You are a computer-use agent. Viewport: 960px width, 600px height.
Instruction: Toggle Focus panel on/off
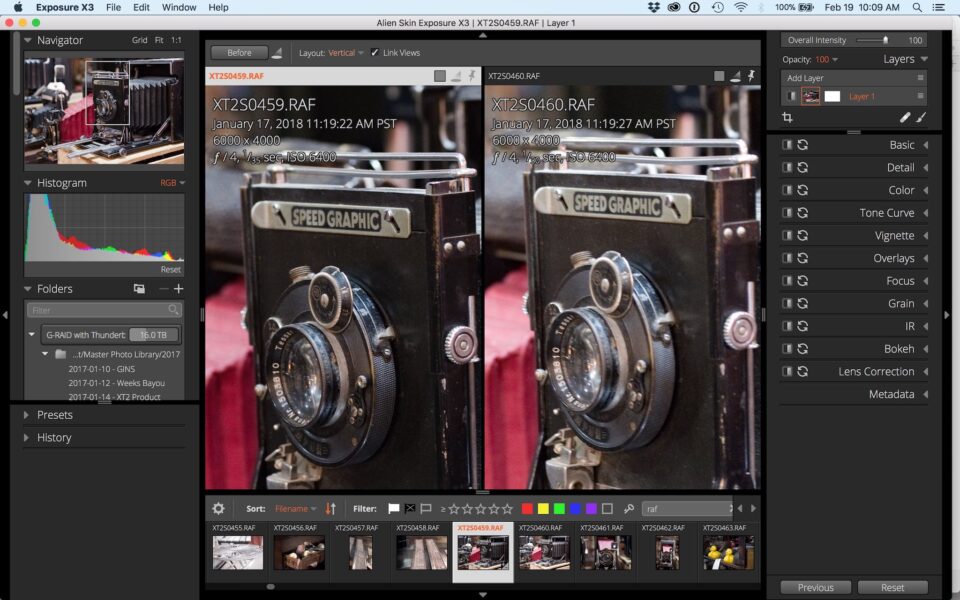click(x=787, y=280)
